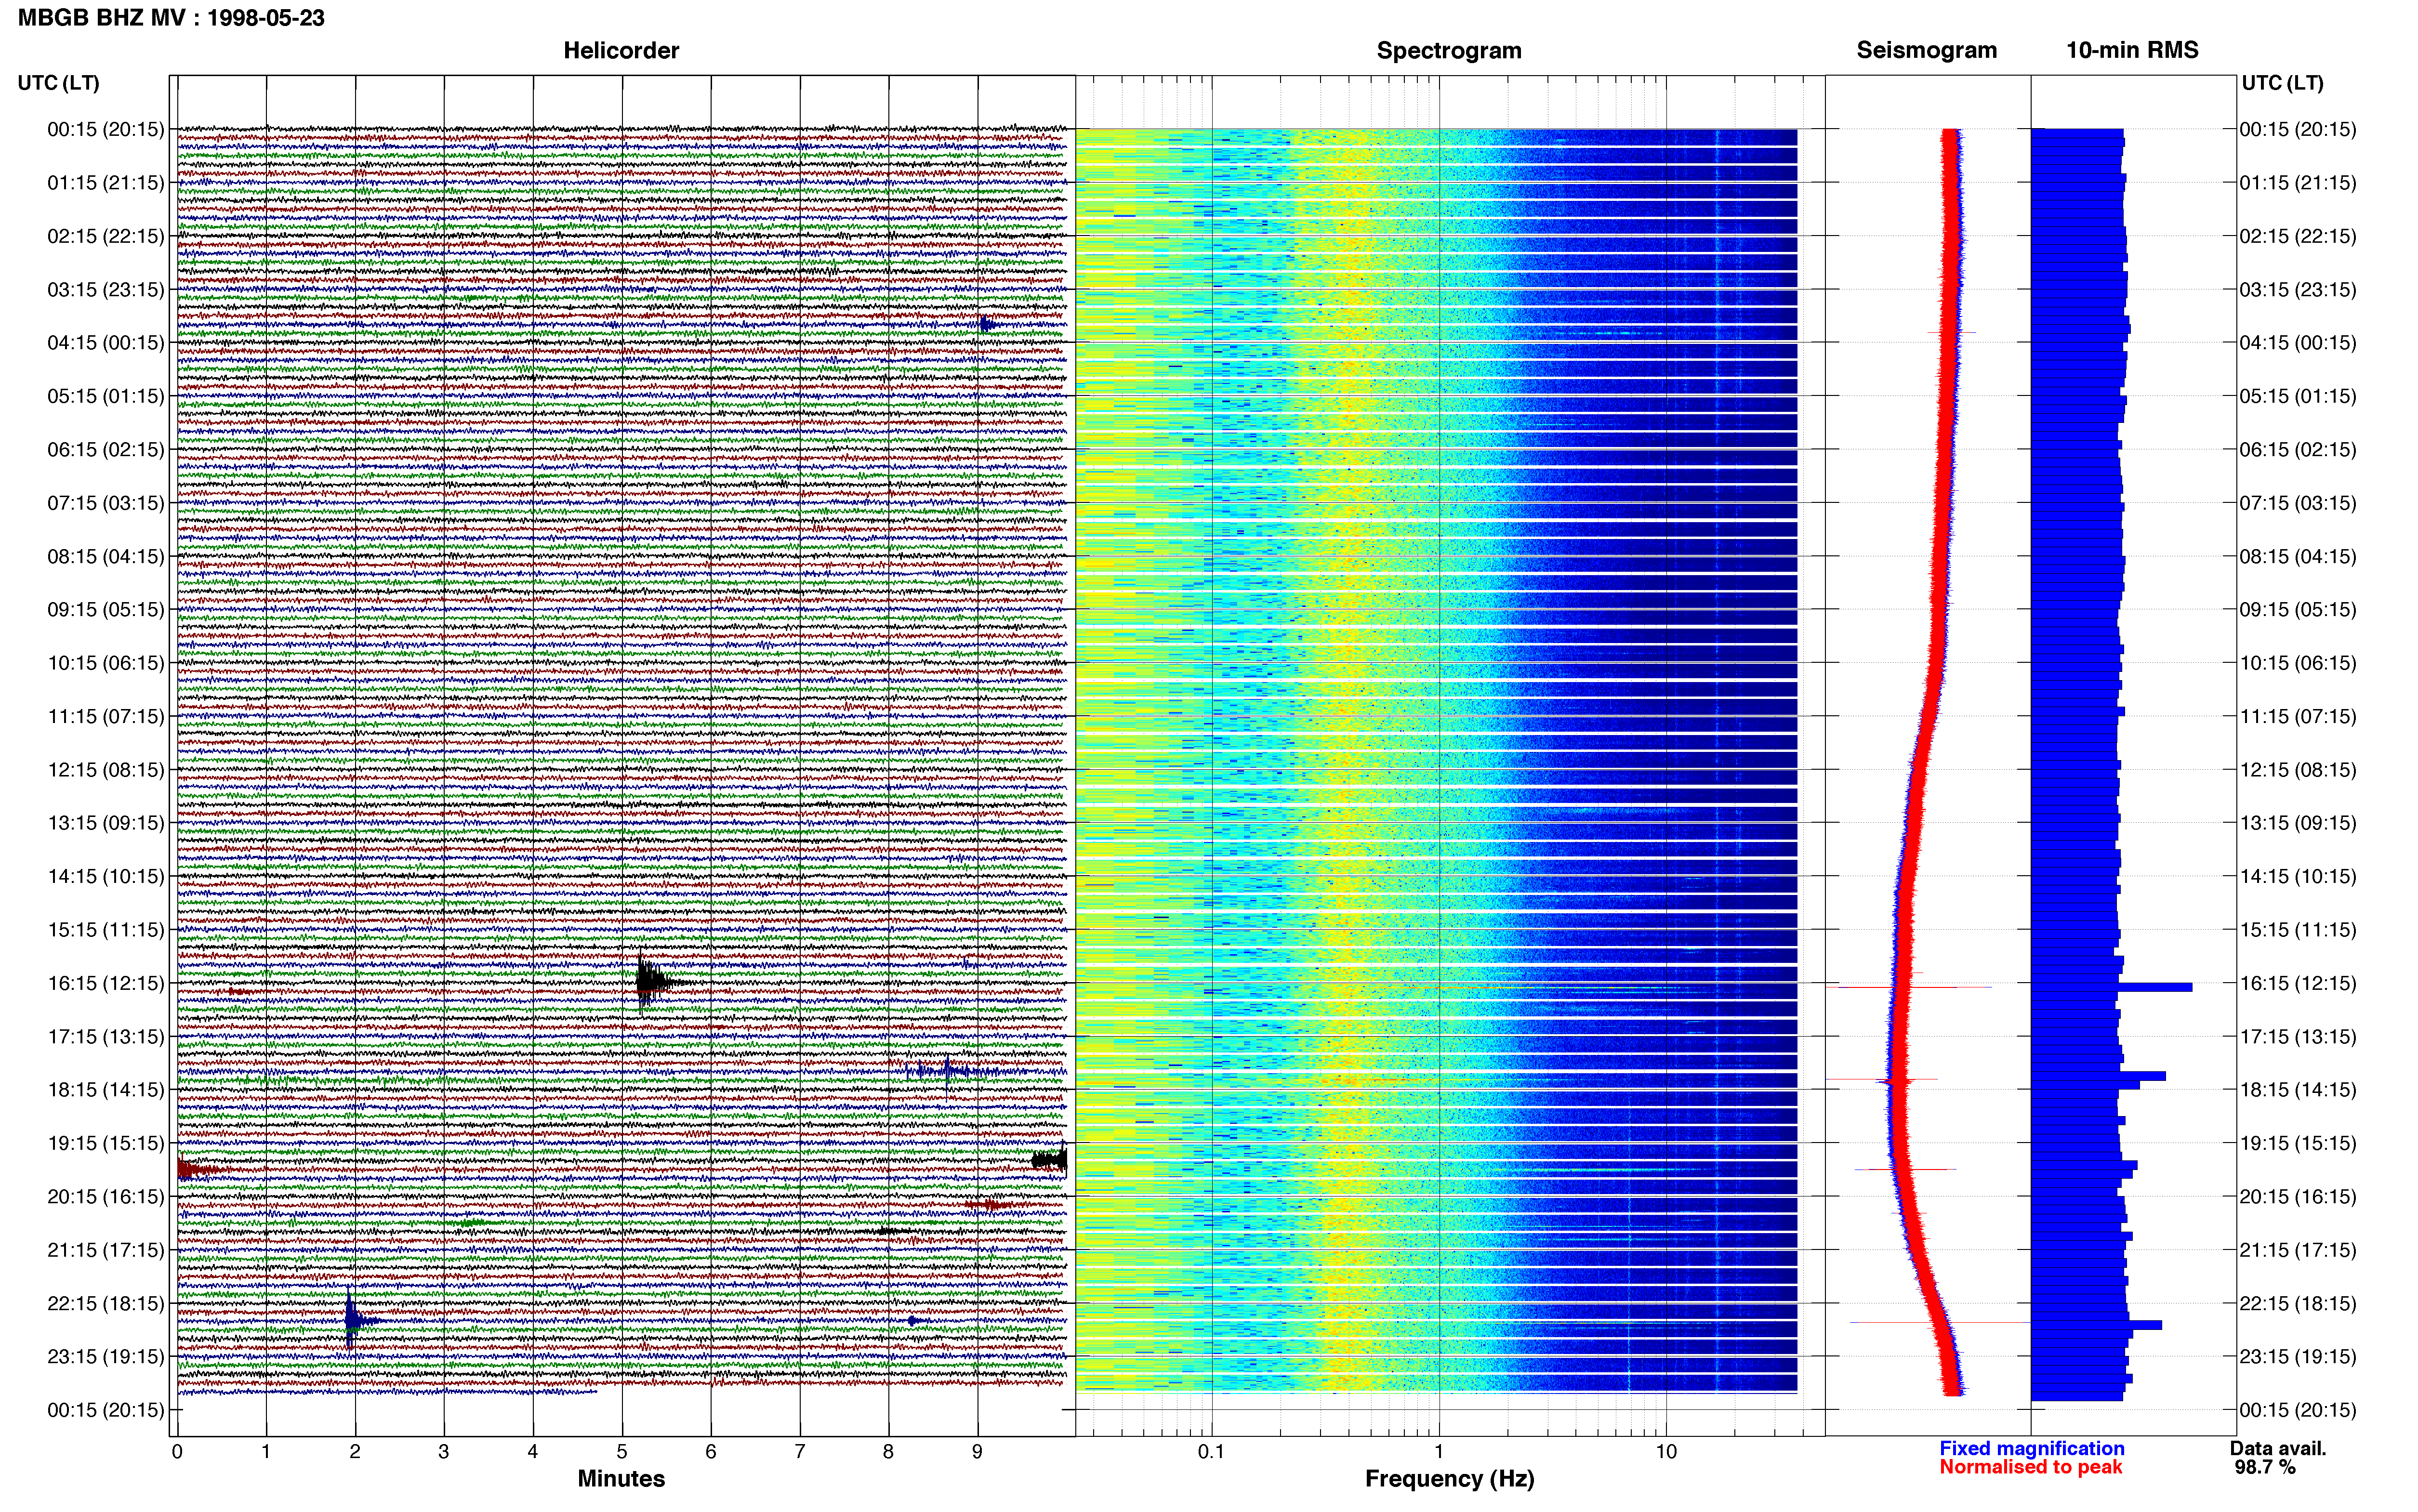Click the '98.7 %' data availability value
2418x1512 pixels.
click(2265, 1467)
